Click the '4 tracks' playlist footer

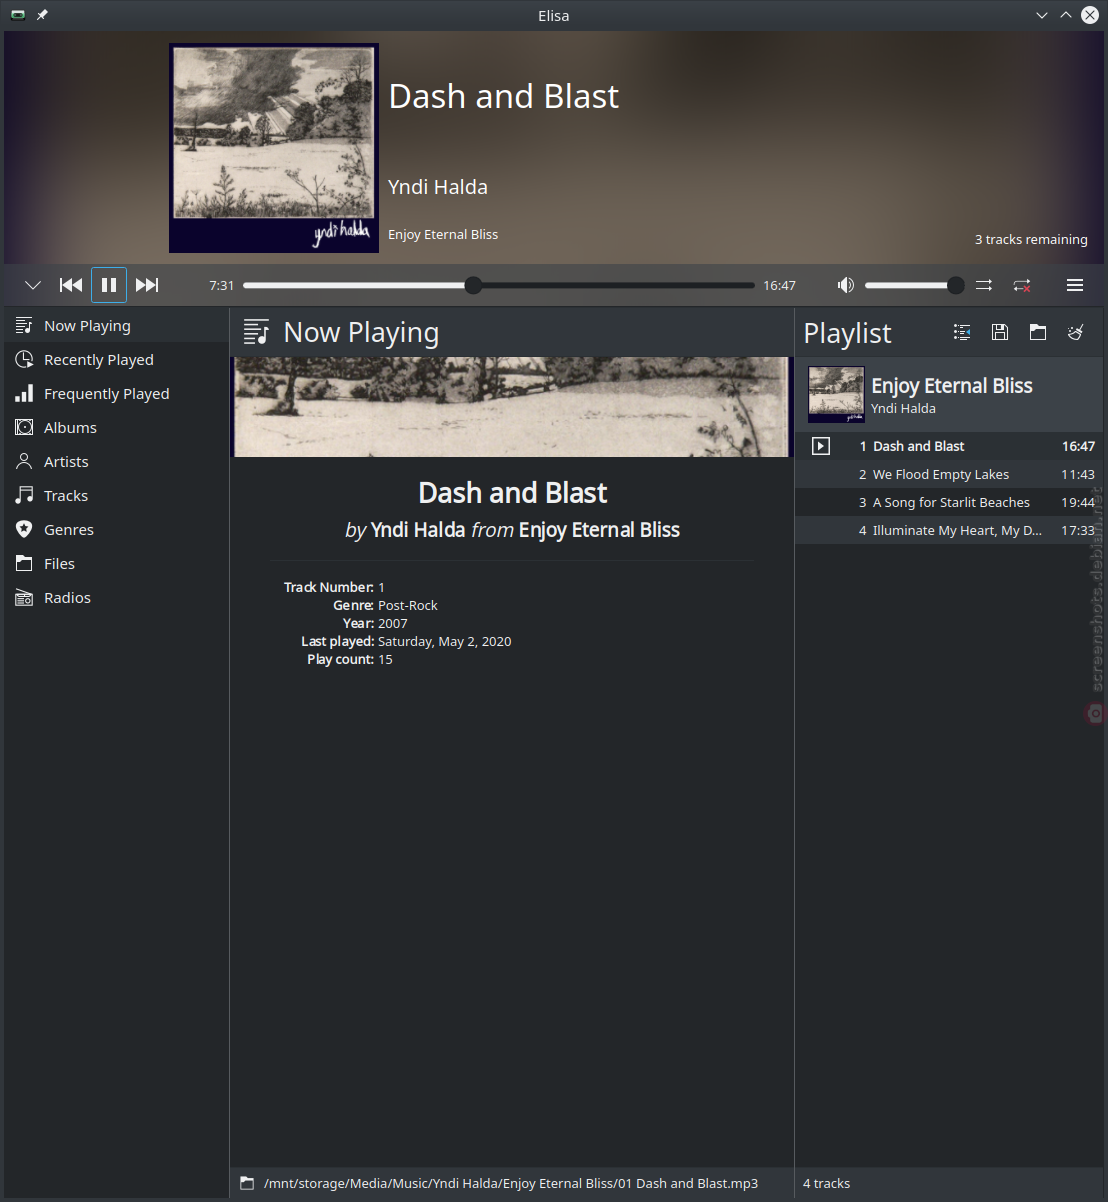coord(827,1184)
